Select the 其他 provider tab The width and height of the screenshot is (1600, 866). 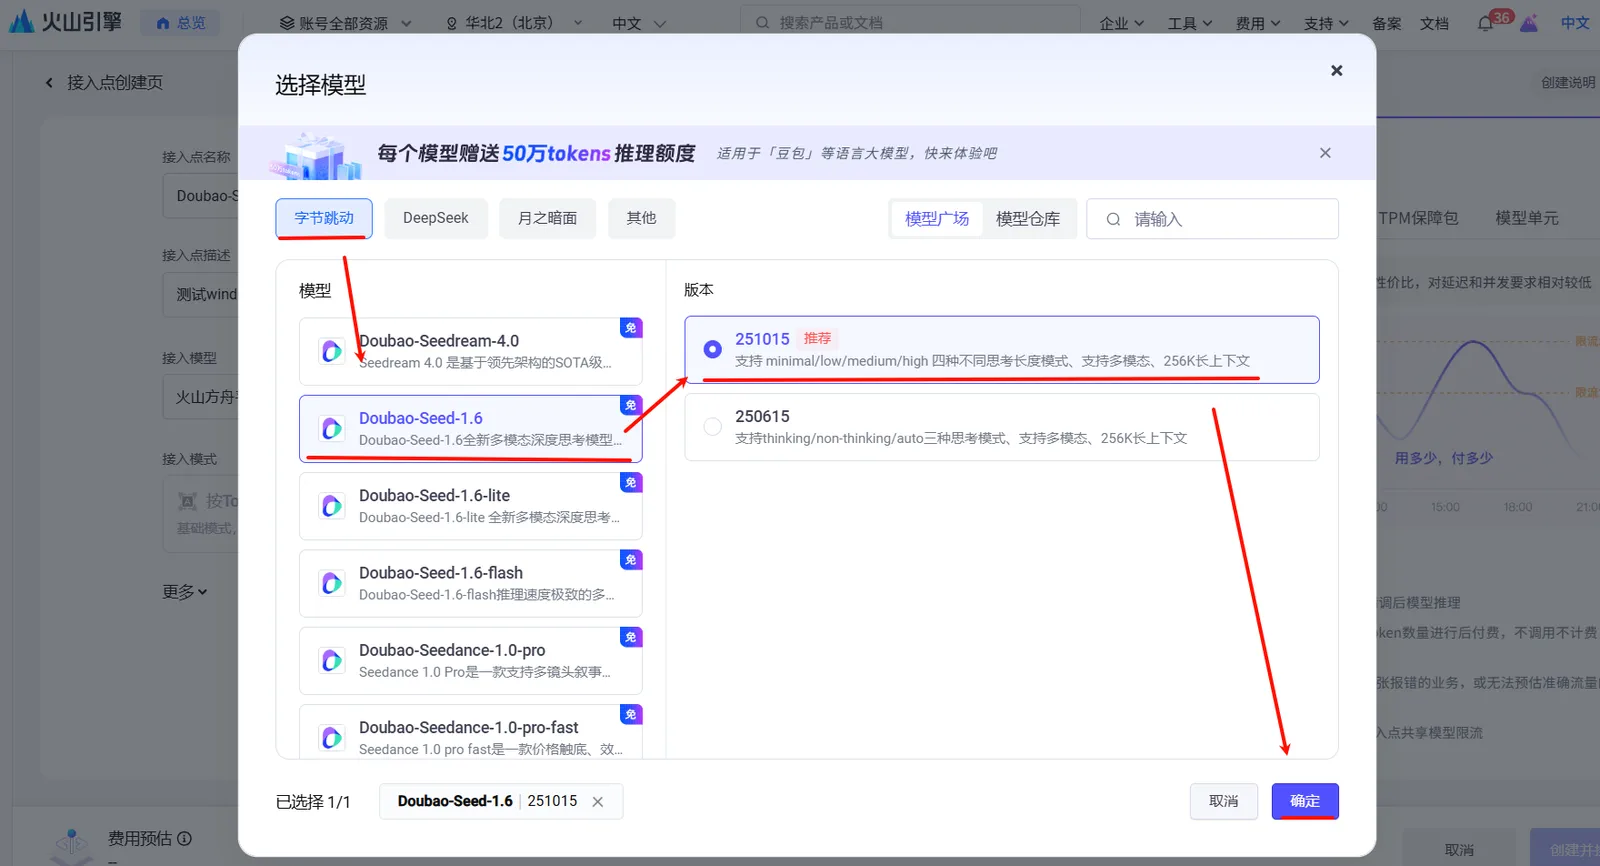click(x=641, y=218)
